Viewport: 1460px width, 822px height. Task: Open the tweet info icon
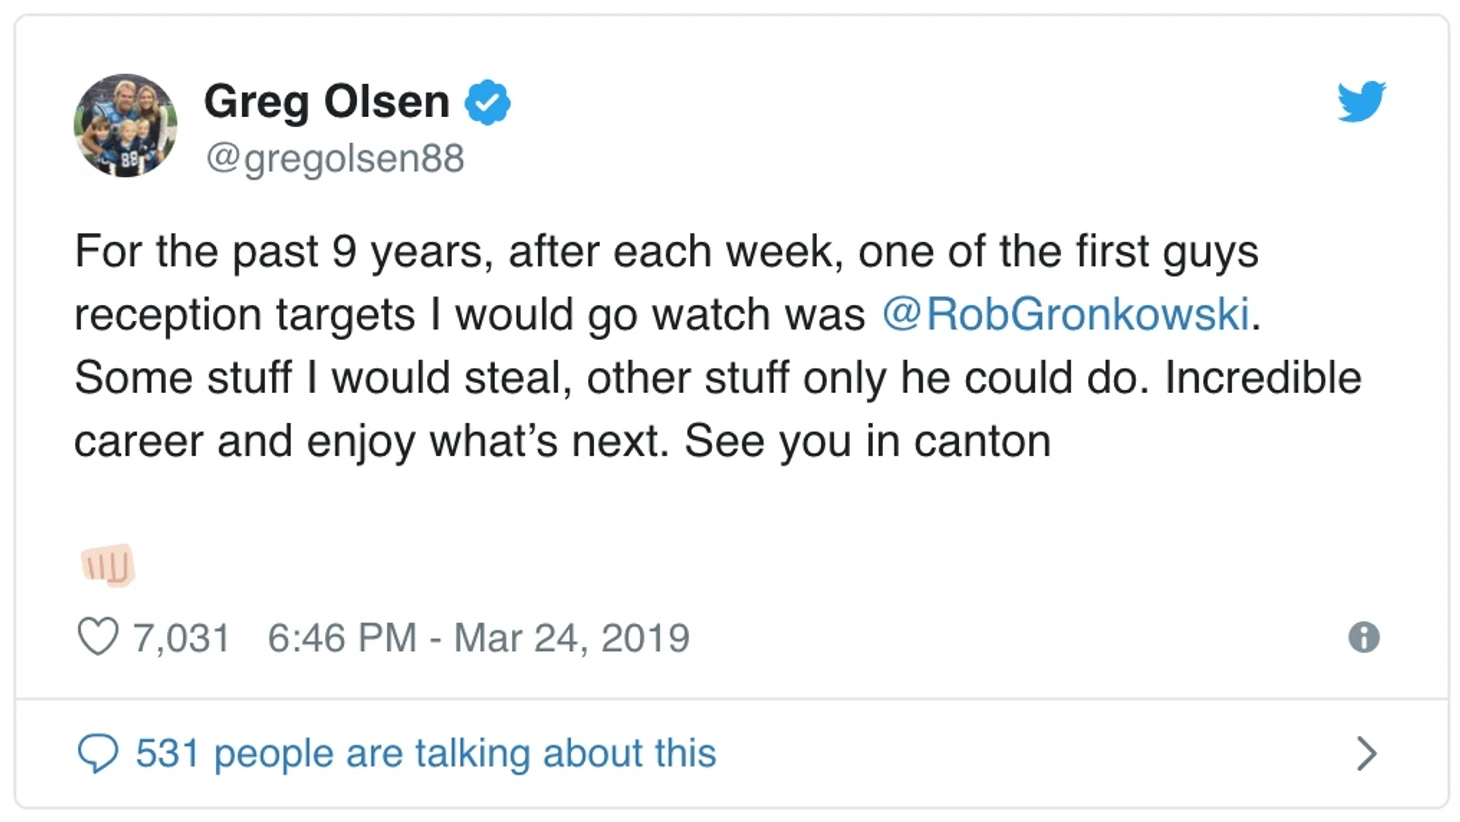pos(1363,637)
